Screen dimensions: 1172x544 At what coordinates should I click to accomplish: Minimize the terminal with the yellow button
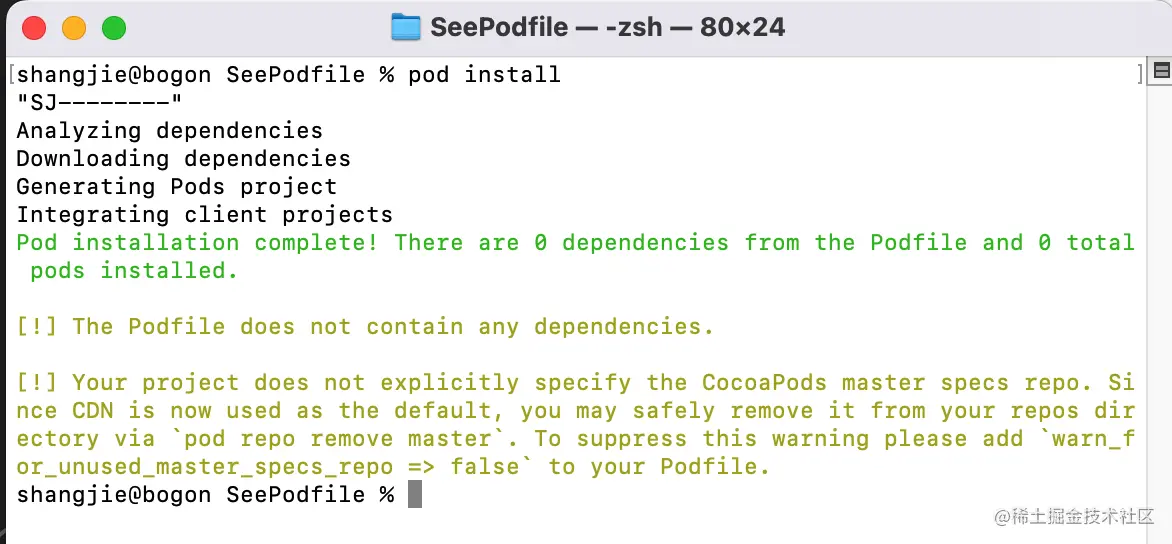[x=74, y=28]
